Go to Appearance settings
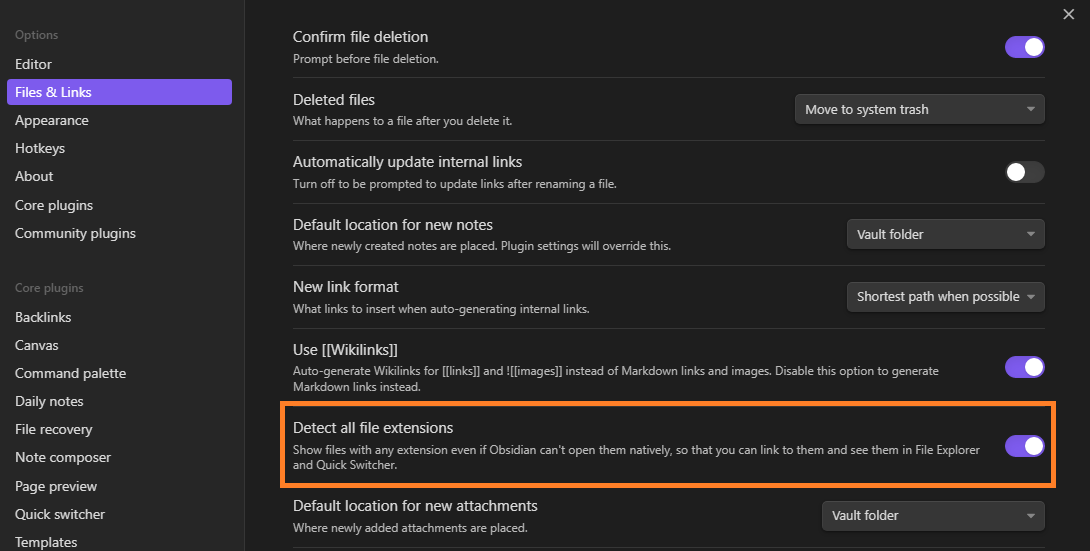Viewport: 1090px width, 551px height. [x=52, y=120]
